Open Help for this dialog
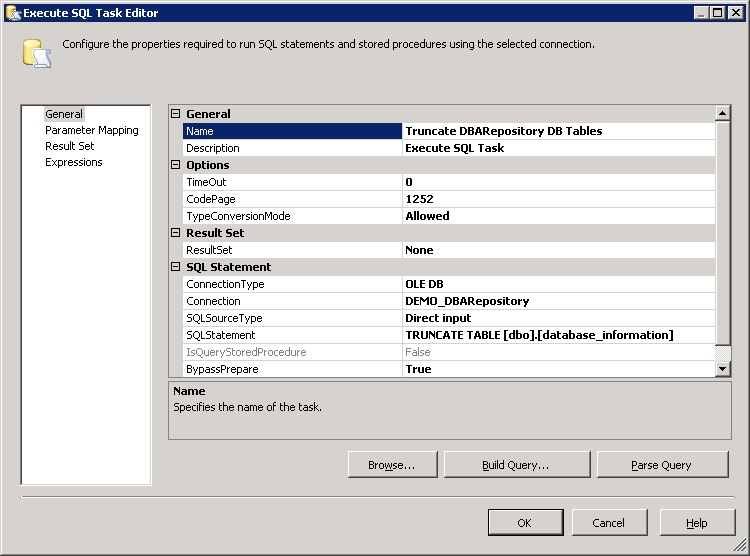The width and height of the screenshot is (750, 556). pos(696,523)
